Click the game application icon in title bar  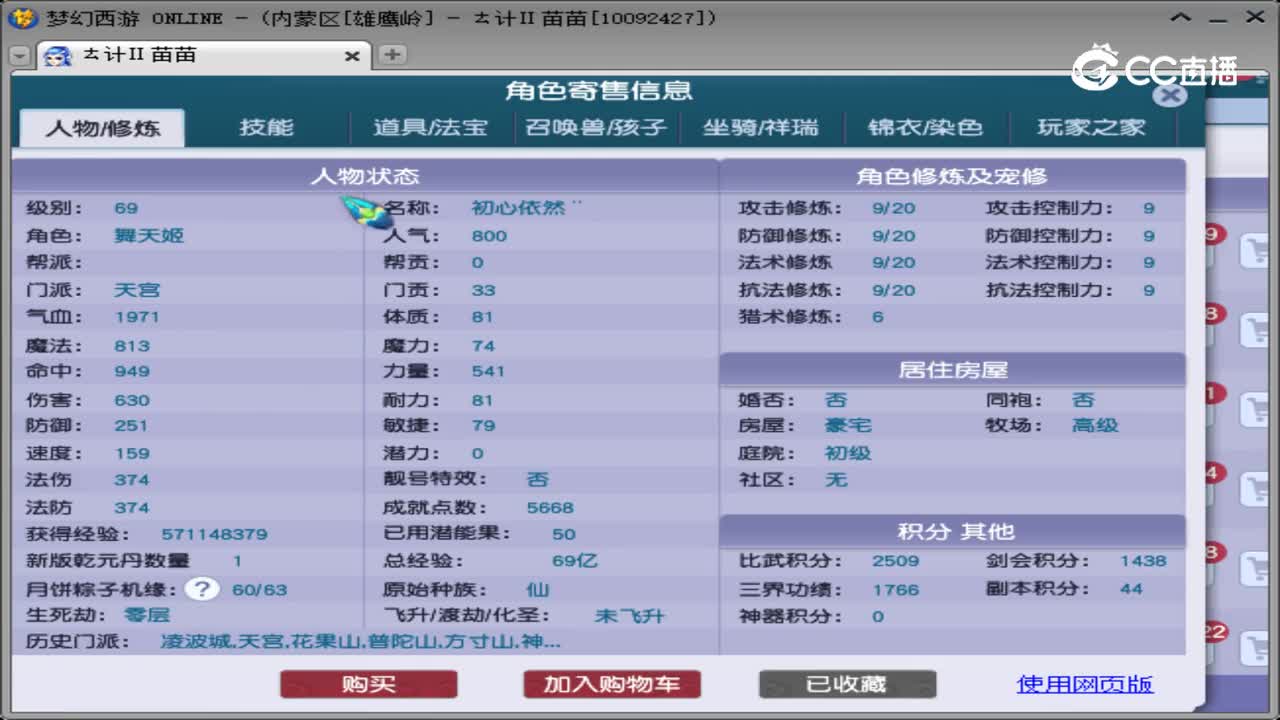[x=21, y=18]
